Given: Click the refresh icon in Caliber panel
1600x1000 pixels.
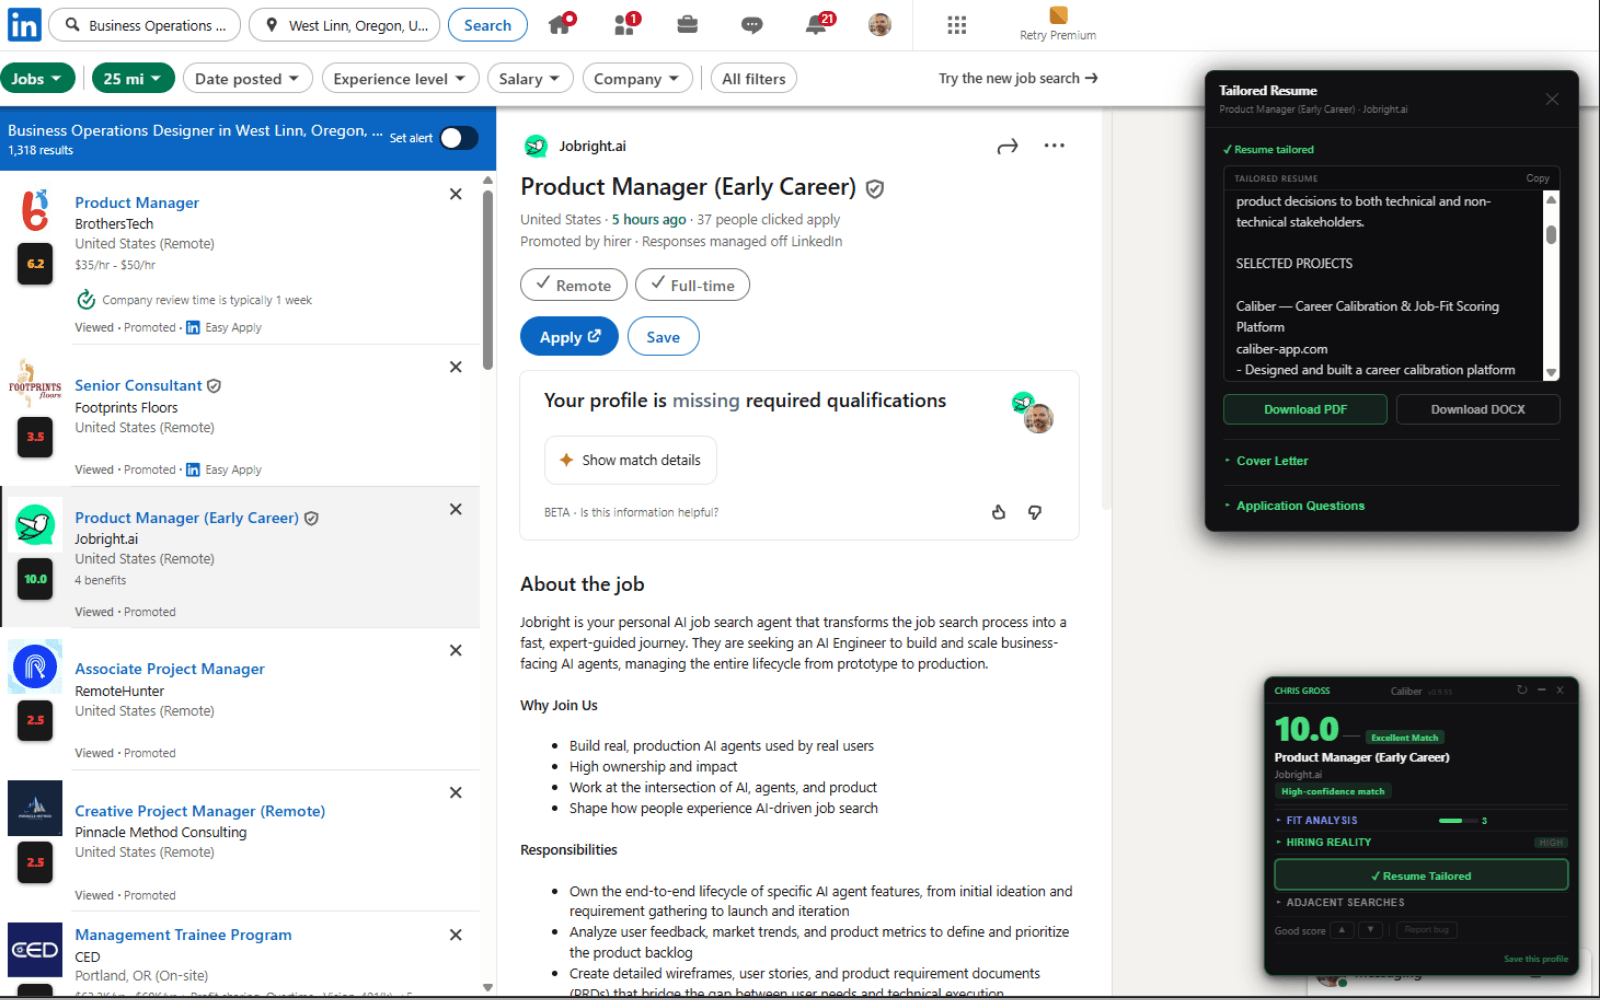Looking at the screenshot, I should pos(1522,690).
